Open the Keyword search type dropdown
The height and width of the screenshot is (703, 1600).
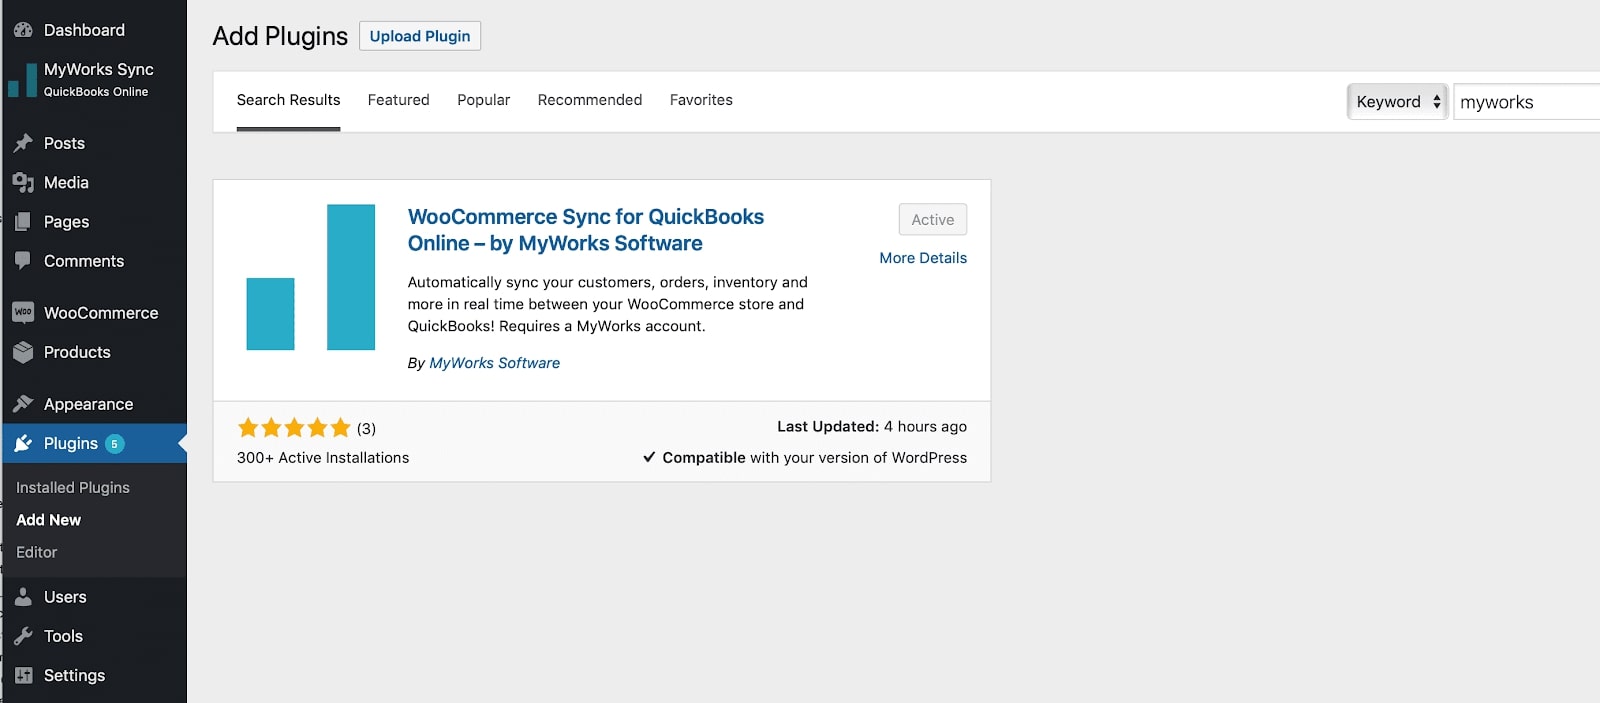coord(1397,102)
